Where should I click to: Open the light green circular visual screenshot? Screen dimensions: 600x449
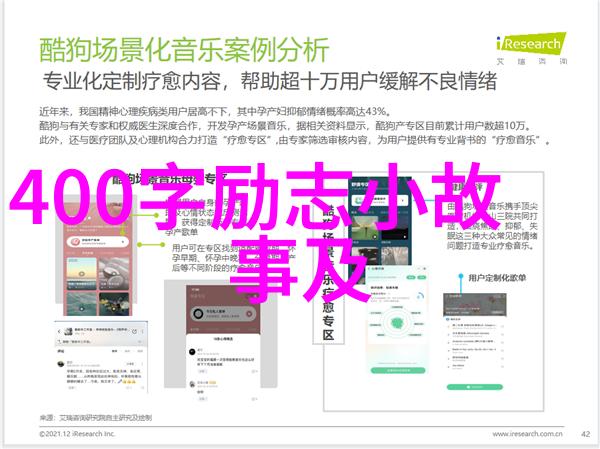point(397,320)
